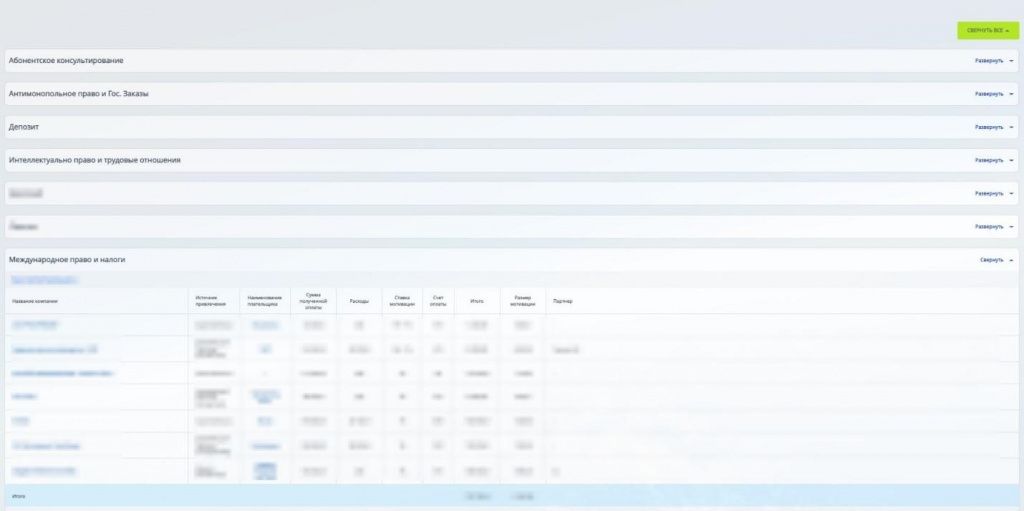Open the first company link in the table

(35, 324)
